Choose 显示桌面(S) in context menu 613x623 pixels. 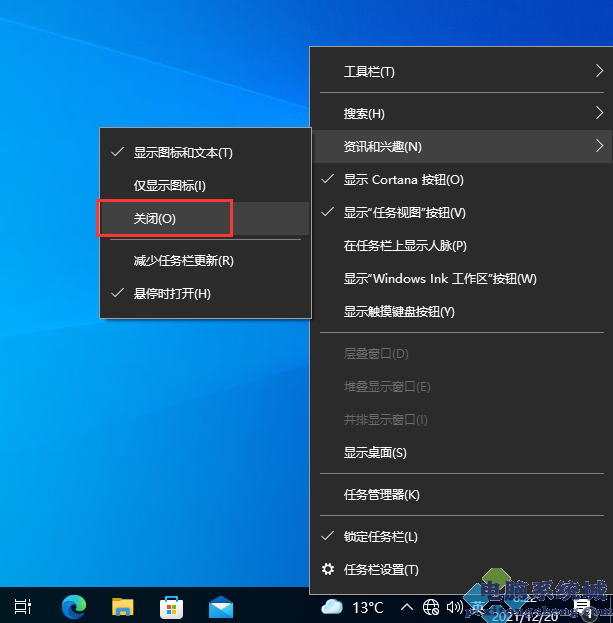(x=462, y=453)
